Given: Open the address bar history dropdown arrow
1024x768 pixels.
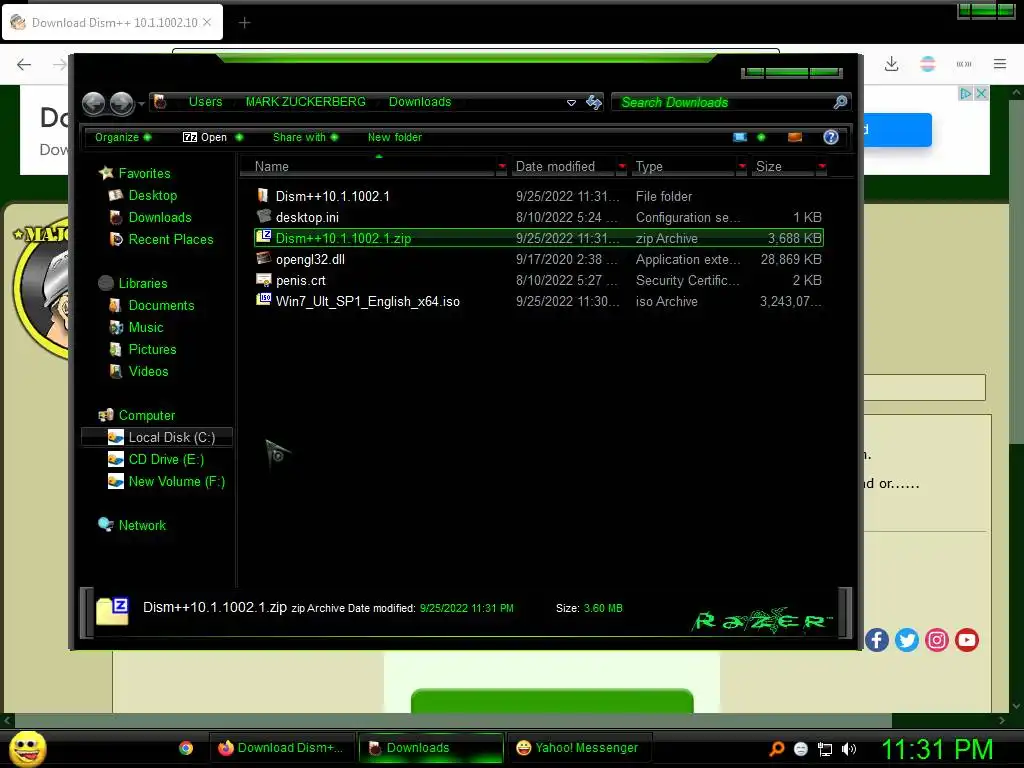Looking at the screenshot, I should point(571,103).
